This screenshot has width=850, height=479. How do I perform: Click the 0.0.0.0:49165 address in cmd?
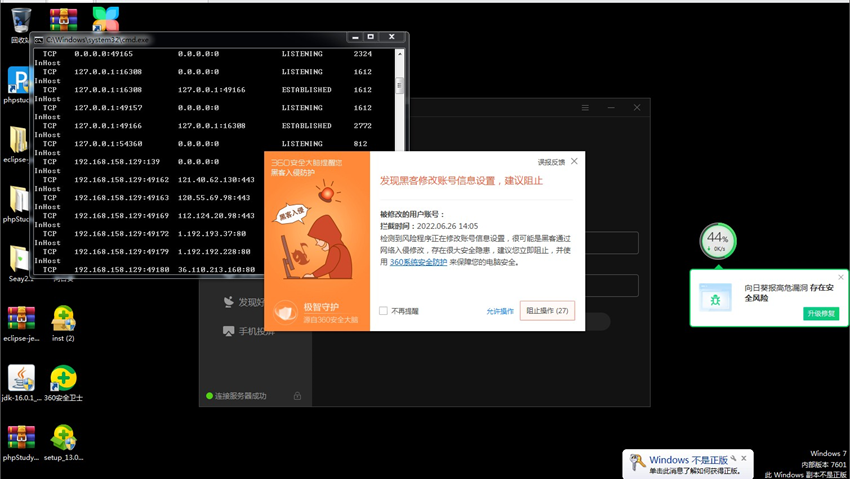click(x=104, y=54)
